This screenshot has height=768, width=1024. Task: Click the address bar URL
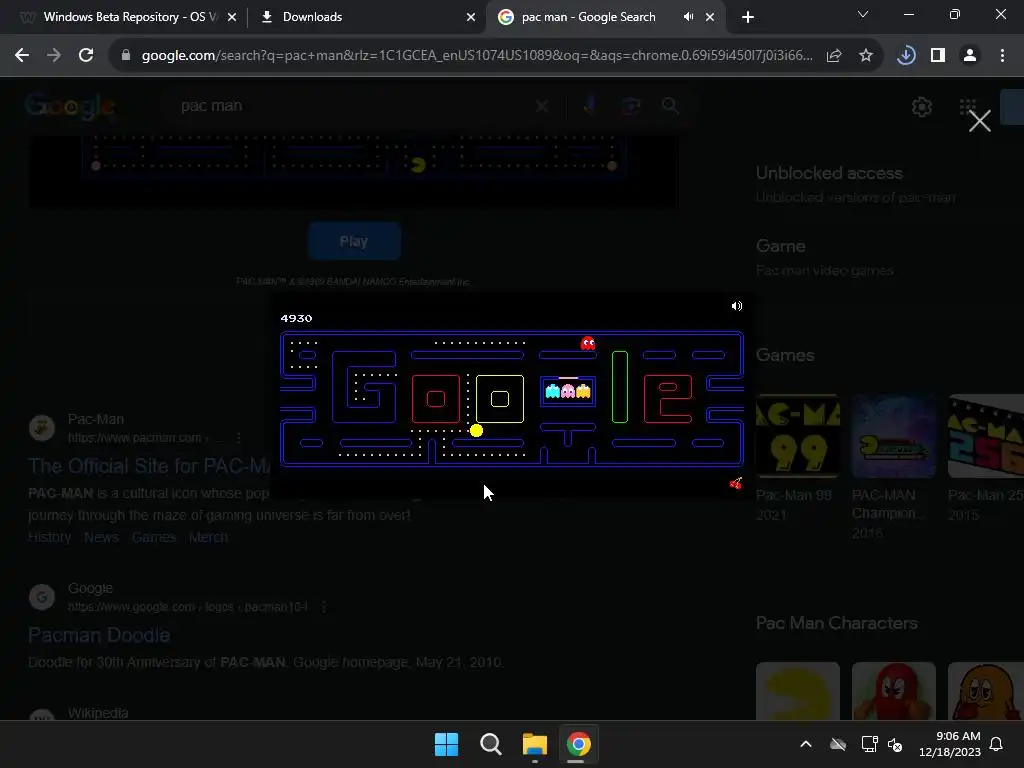click(477, 56)
